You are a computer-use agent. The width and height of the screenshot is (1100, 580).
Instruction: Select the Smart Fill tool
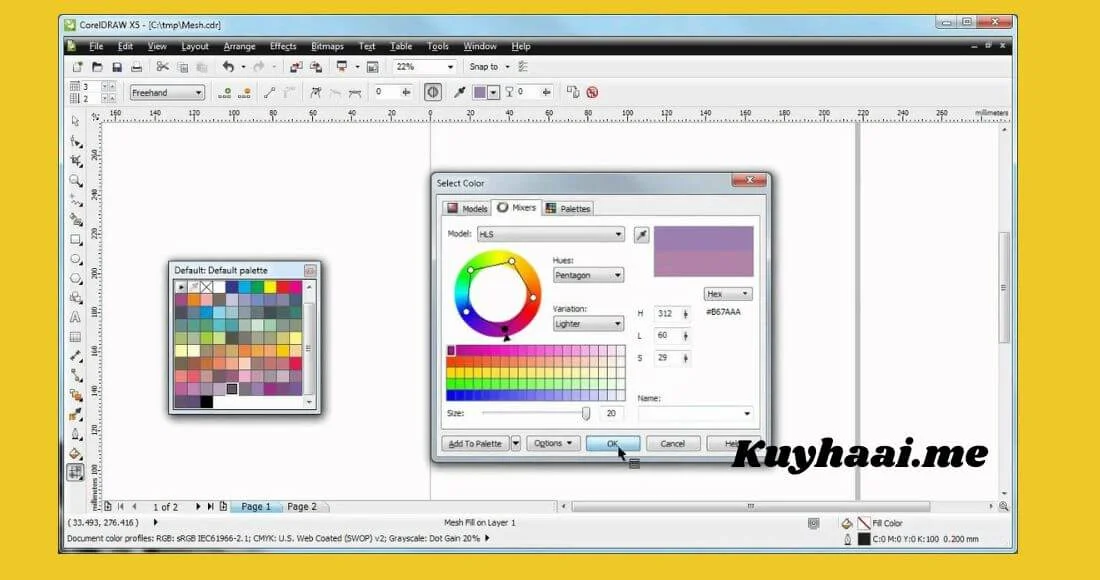point(76,220)
